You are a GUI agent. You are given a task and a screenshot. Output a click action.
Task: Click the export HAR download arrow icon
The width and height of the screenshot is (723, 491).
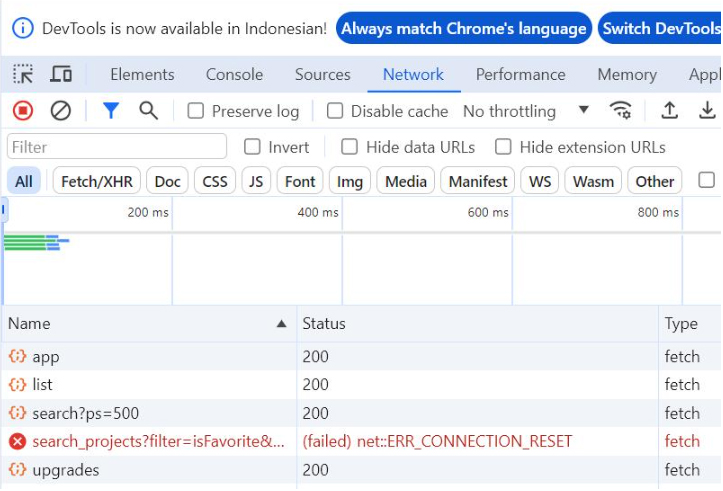coord(707,111)
